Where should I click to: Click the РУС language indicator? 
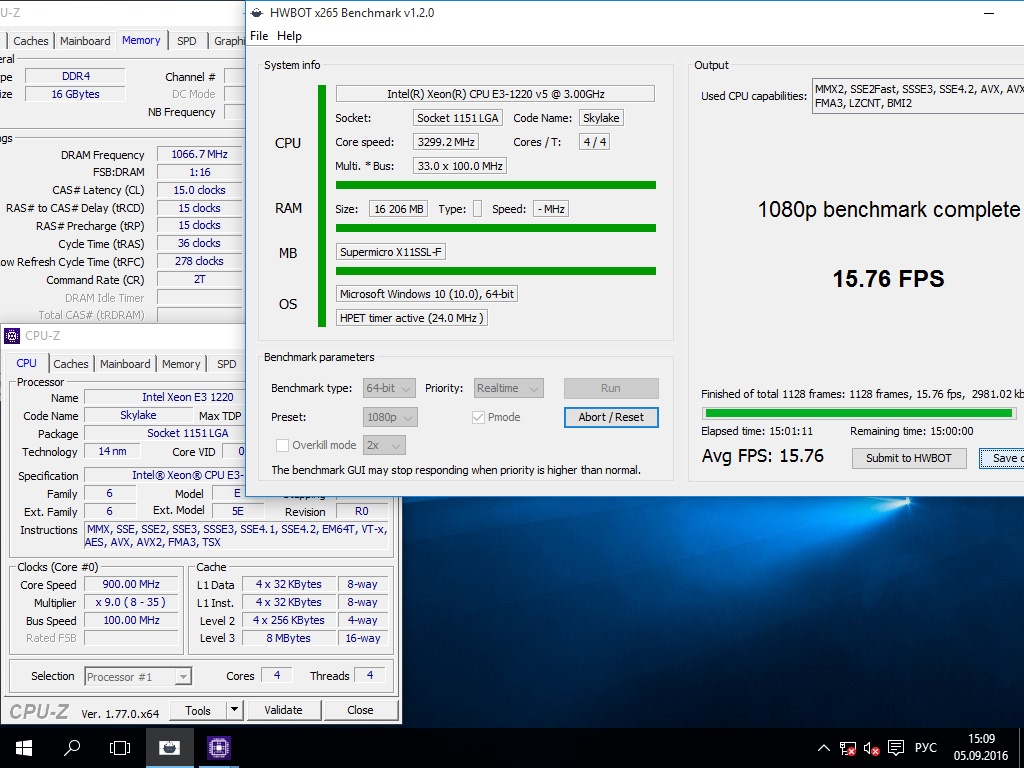click(925, 748)
